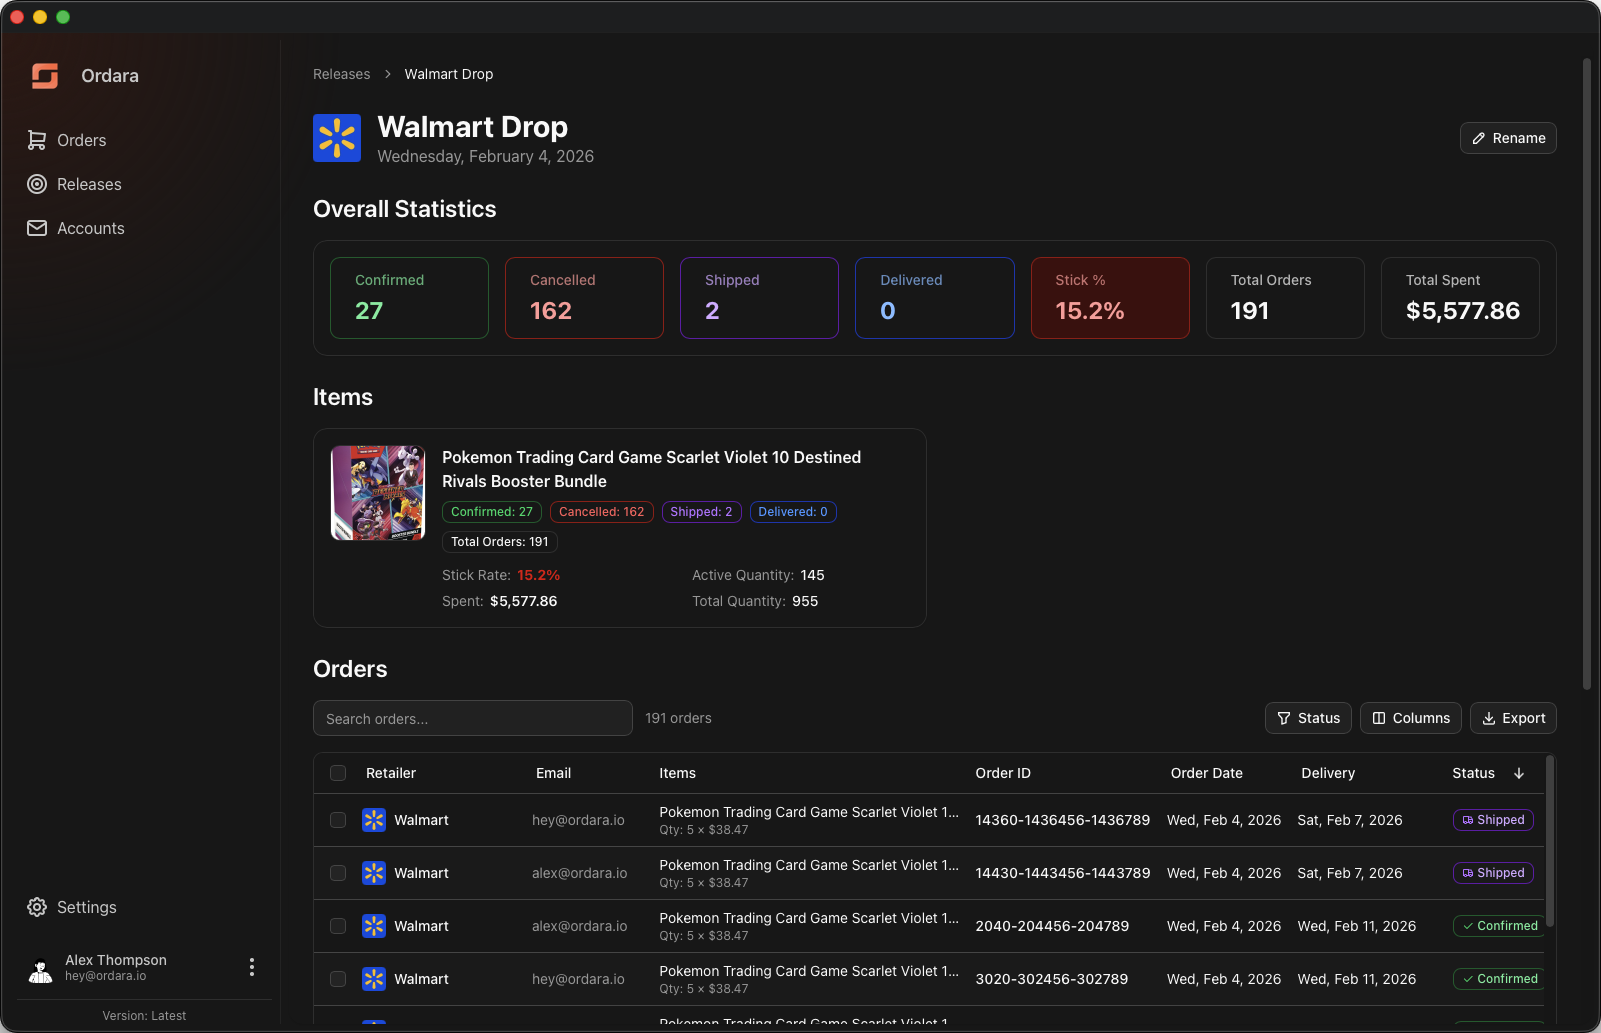Click order ID 3020-302456-302789
The height and width of the screenshot is (1033, 1601).
point(1052,979)
